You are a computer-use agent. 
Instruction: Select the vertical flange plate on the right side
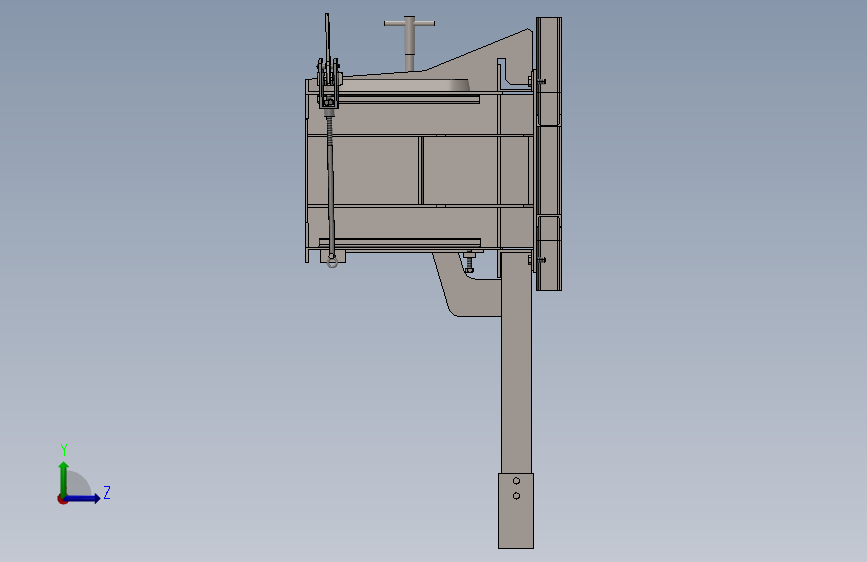point(549,153)
